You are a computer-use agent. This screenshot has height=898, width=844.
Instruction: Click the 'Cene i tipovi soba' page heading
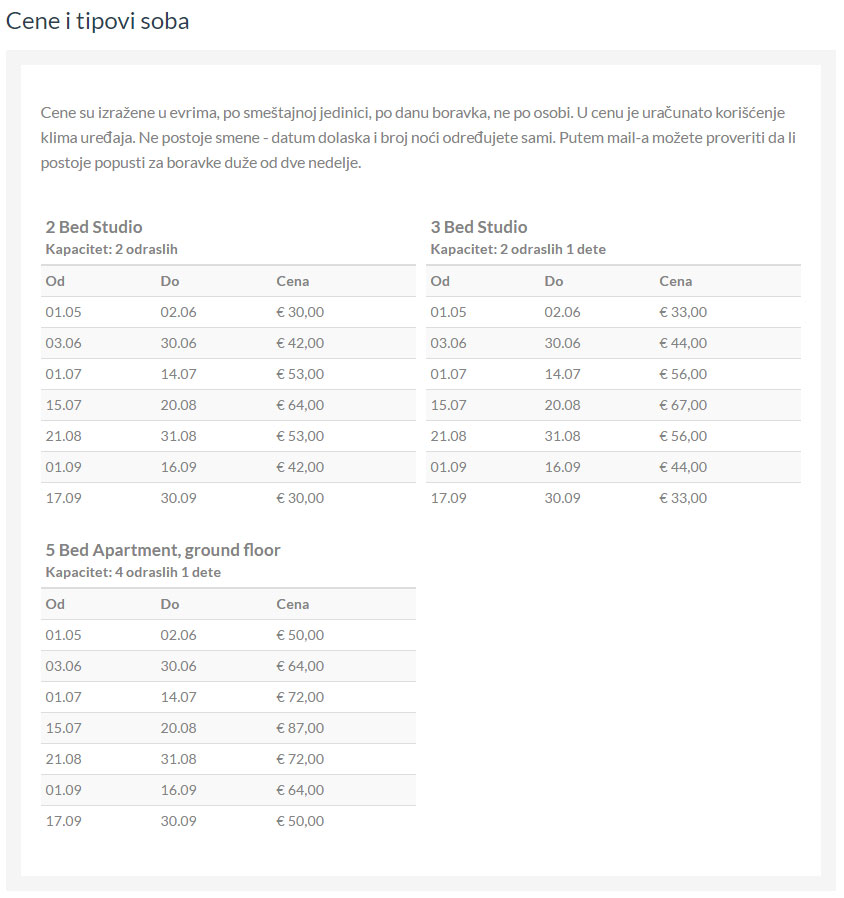97,21
